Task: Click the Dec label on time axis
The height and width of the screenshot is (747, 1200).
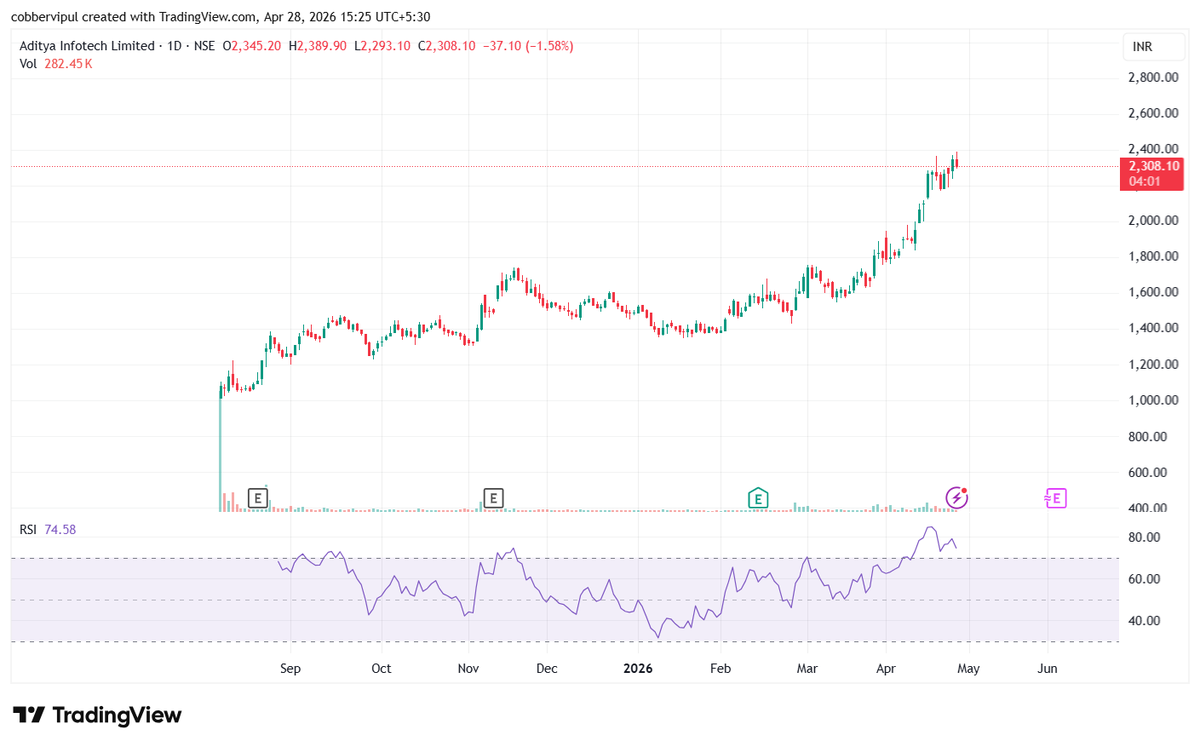Action: [x=546, y=668]
